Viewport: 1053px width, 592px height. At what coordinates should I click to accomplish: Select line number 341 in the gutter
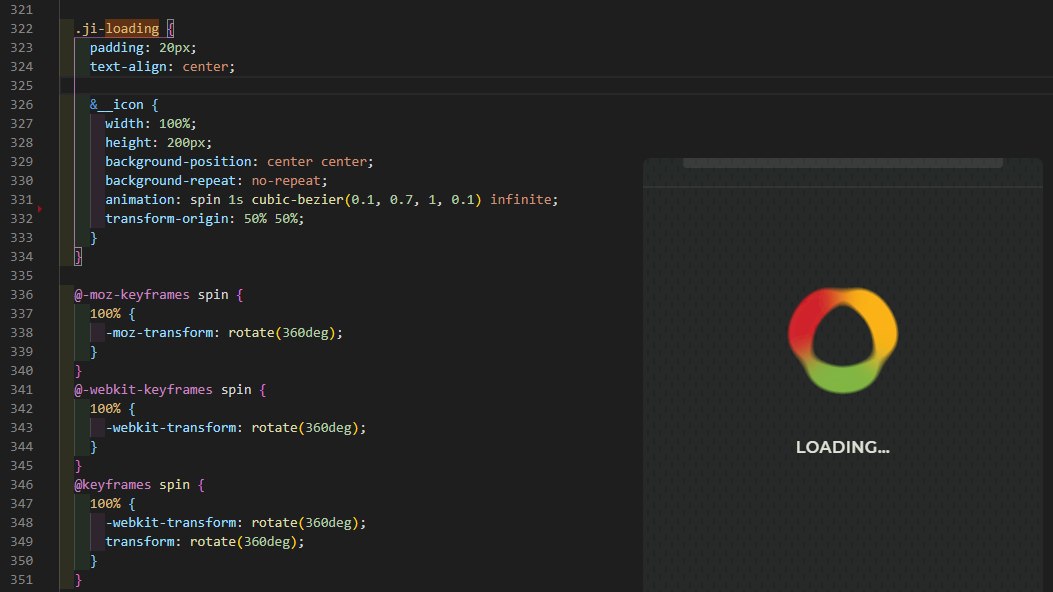[x=21, y=389]
